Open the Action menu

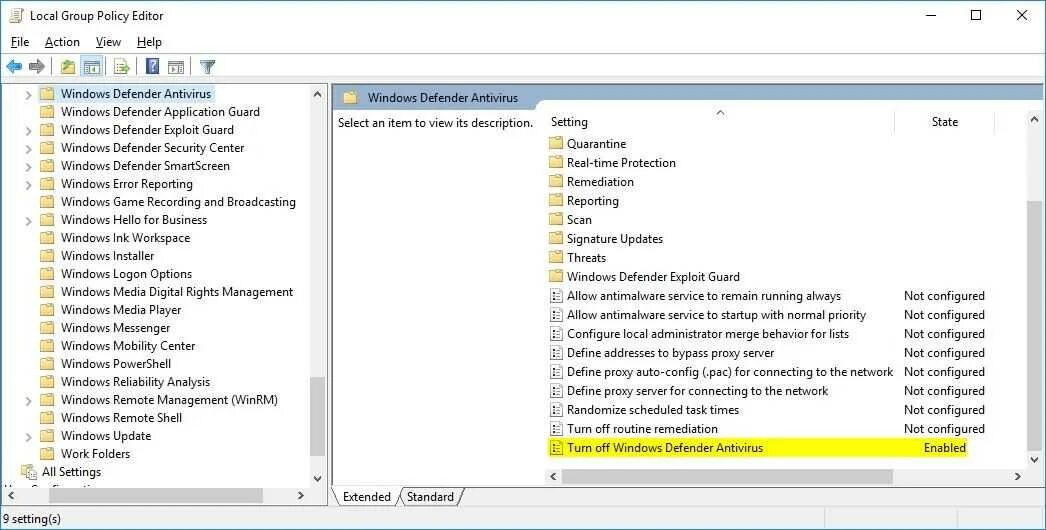(x=62, y=42)
